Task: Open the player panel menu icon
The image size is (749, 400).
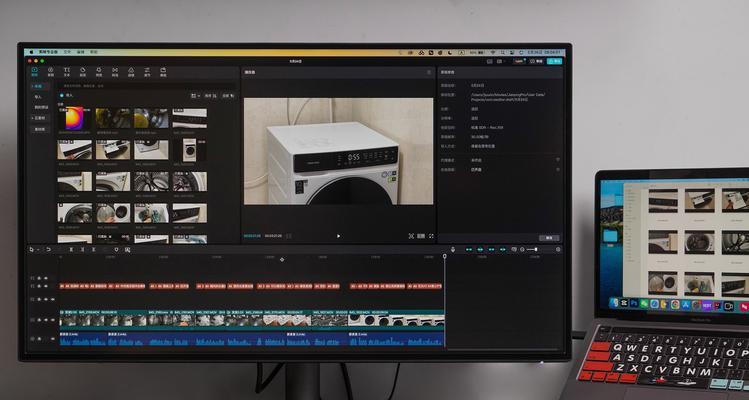Action: click(x=428, y=72)
